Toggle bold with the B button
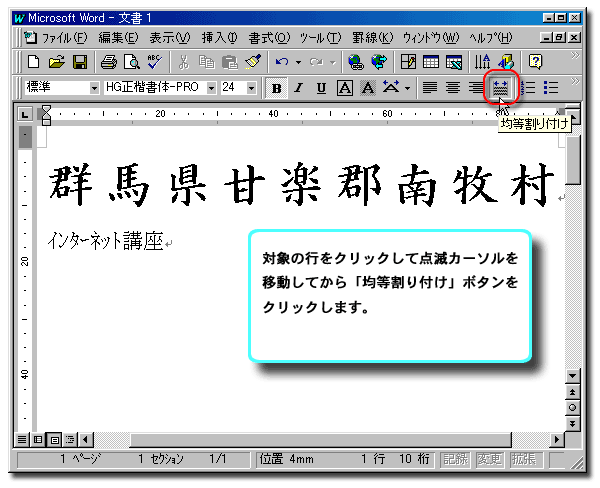This screenshot has height=488, width=600. click(276, 88)
